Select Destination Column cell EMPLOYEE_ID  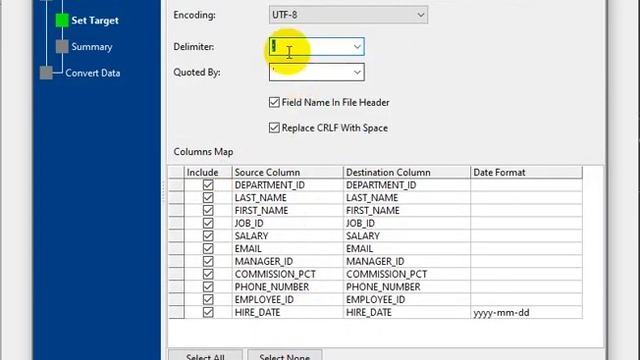[407, 300]
